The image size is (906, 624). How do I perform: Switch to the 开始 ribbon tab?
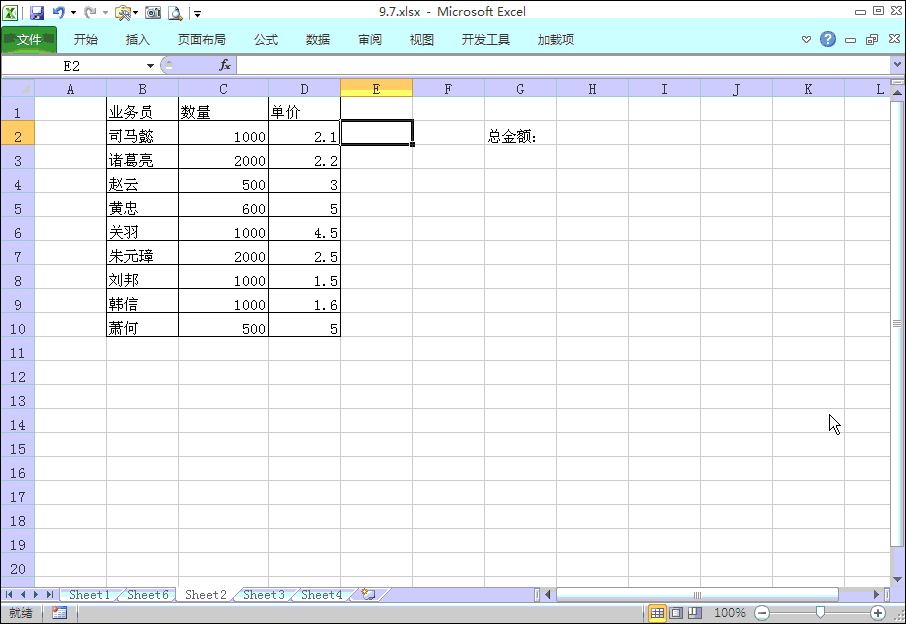tap(86, 39)
